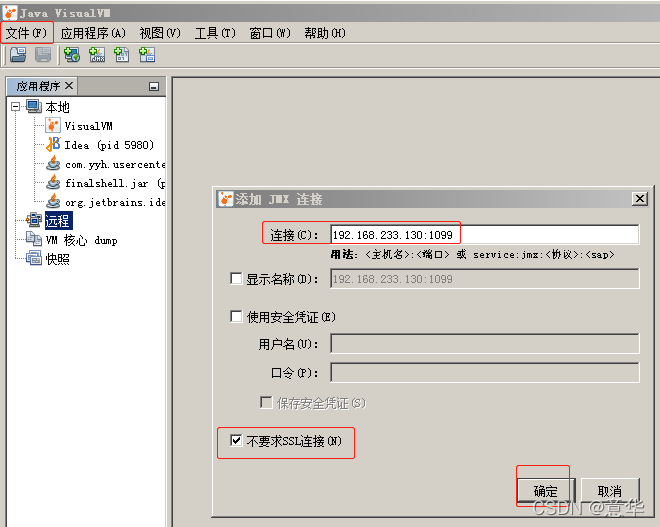This screenshot has height=527, width=660.
Task: Close the 添加 JMX 连接 dialog
Action: click(639, 199)
